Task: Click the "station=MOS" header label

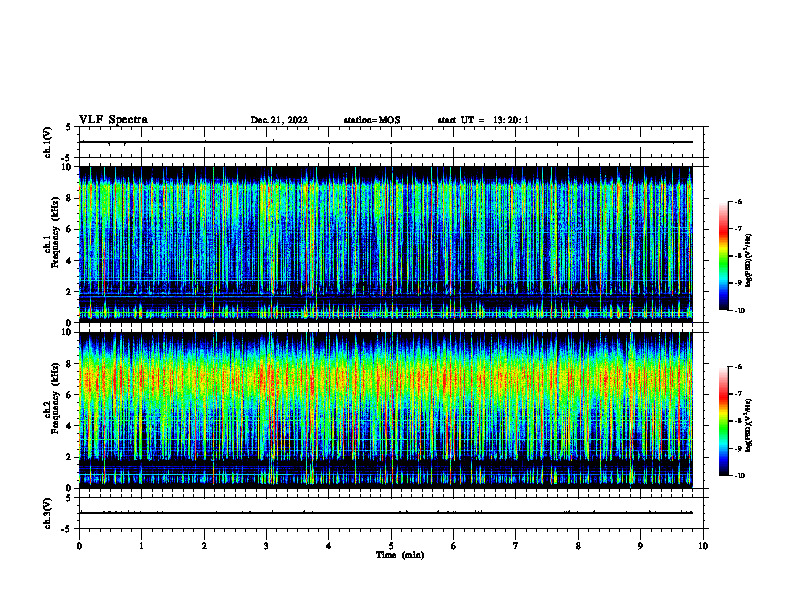Action: [372, 120]
